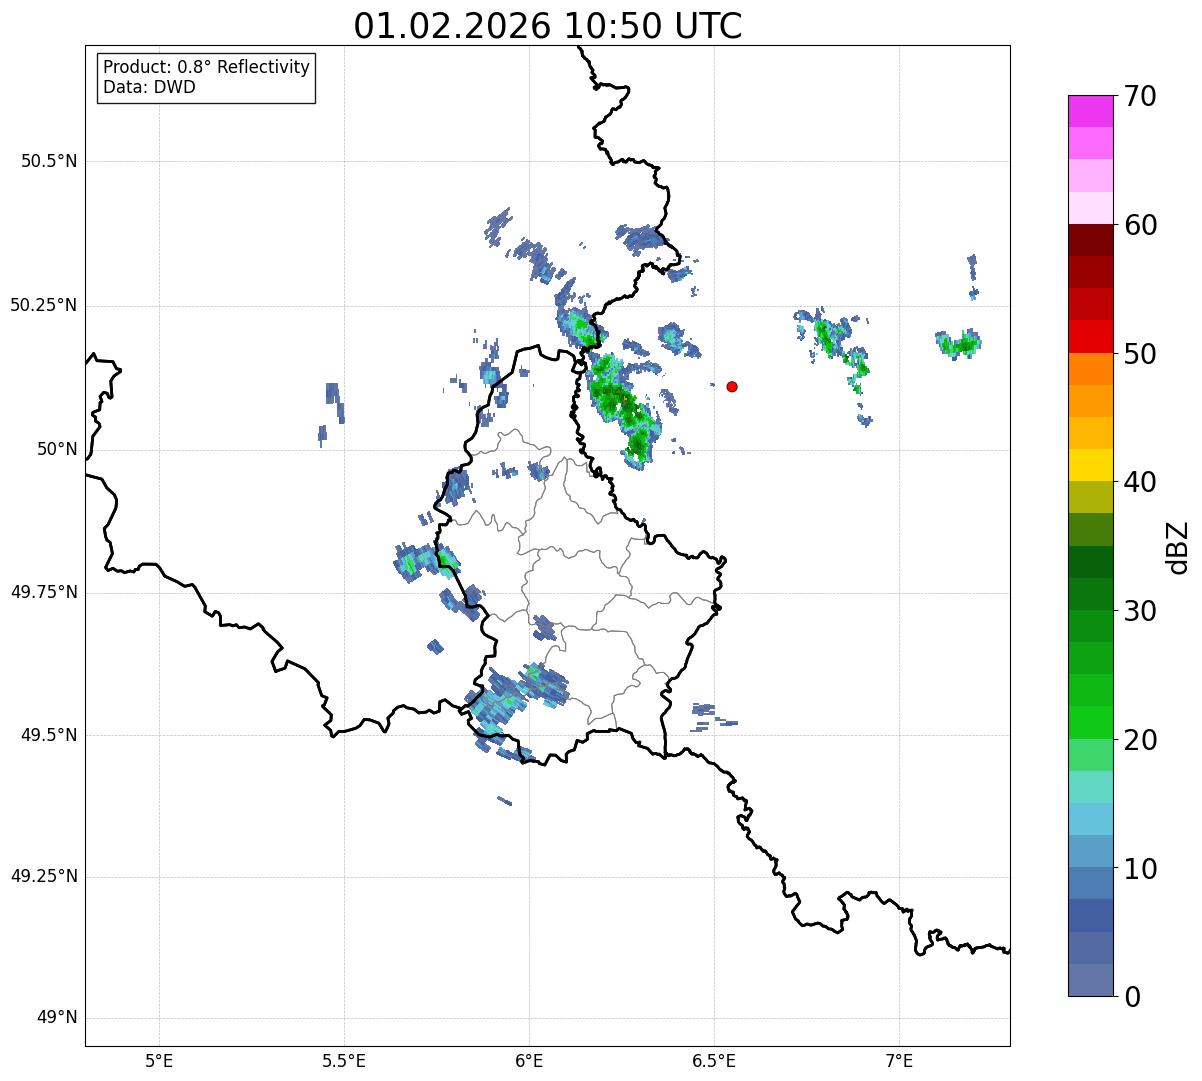The width and height of the screenshot is (1202, 1081).
Task: Click the latitude label 49.5°N
Action: [x=49, y=735]
